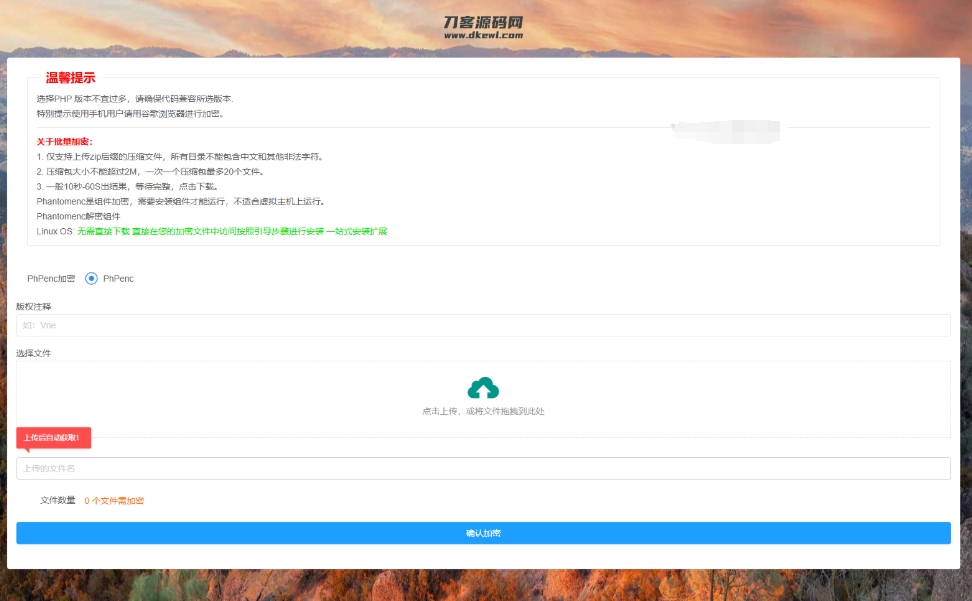The image size is (972, 601).
Task: Click the red 上传后自动获取 tooltip
Action: pyautogui.click(x=53, y=438)
